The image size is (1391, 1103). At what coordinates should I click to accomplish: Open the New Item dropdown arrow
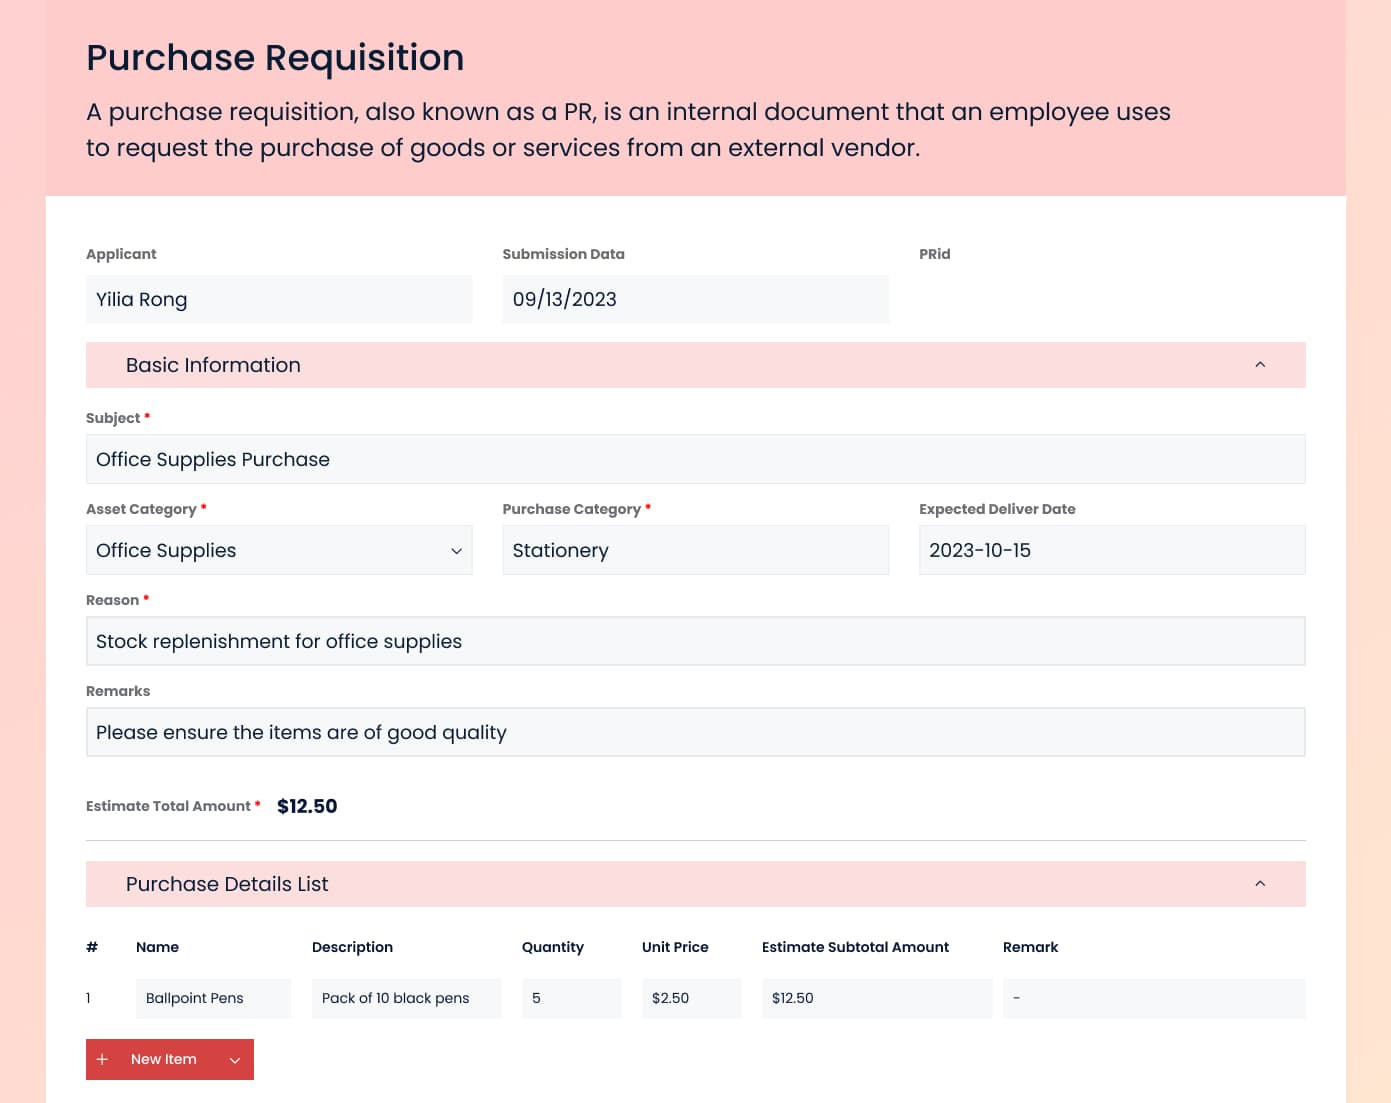click(235, 1060)
